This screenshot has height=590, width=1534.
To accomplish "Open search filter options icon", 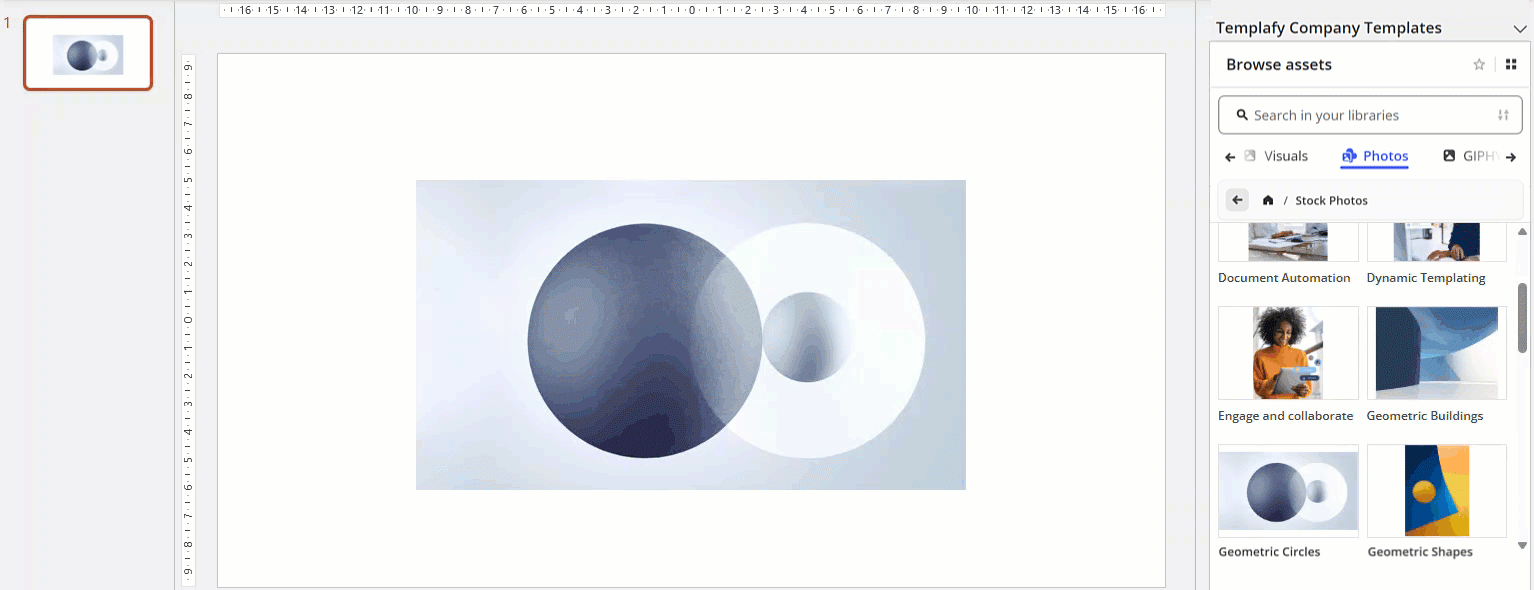I will click(1503, 115).
